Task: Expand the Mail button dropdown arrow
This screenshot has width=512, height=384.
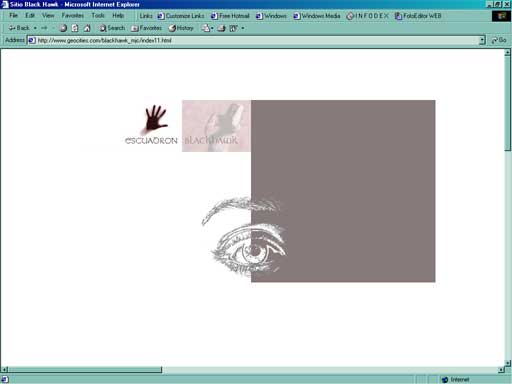Action: [212, 28]
